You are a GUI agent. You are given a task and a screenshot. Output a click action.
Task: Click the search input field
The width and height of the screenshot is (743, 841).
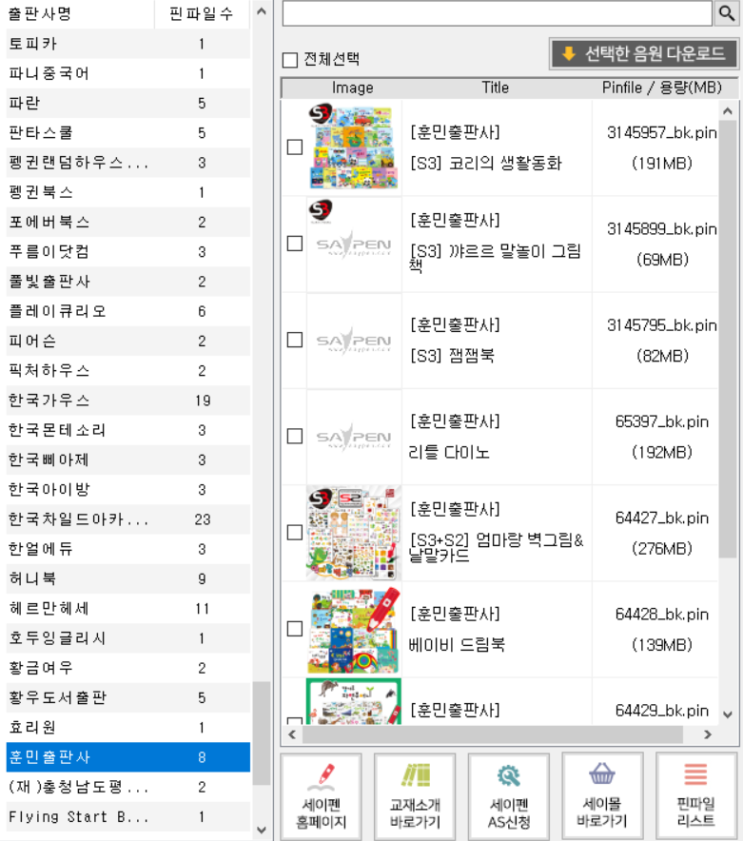point(497,13)
